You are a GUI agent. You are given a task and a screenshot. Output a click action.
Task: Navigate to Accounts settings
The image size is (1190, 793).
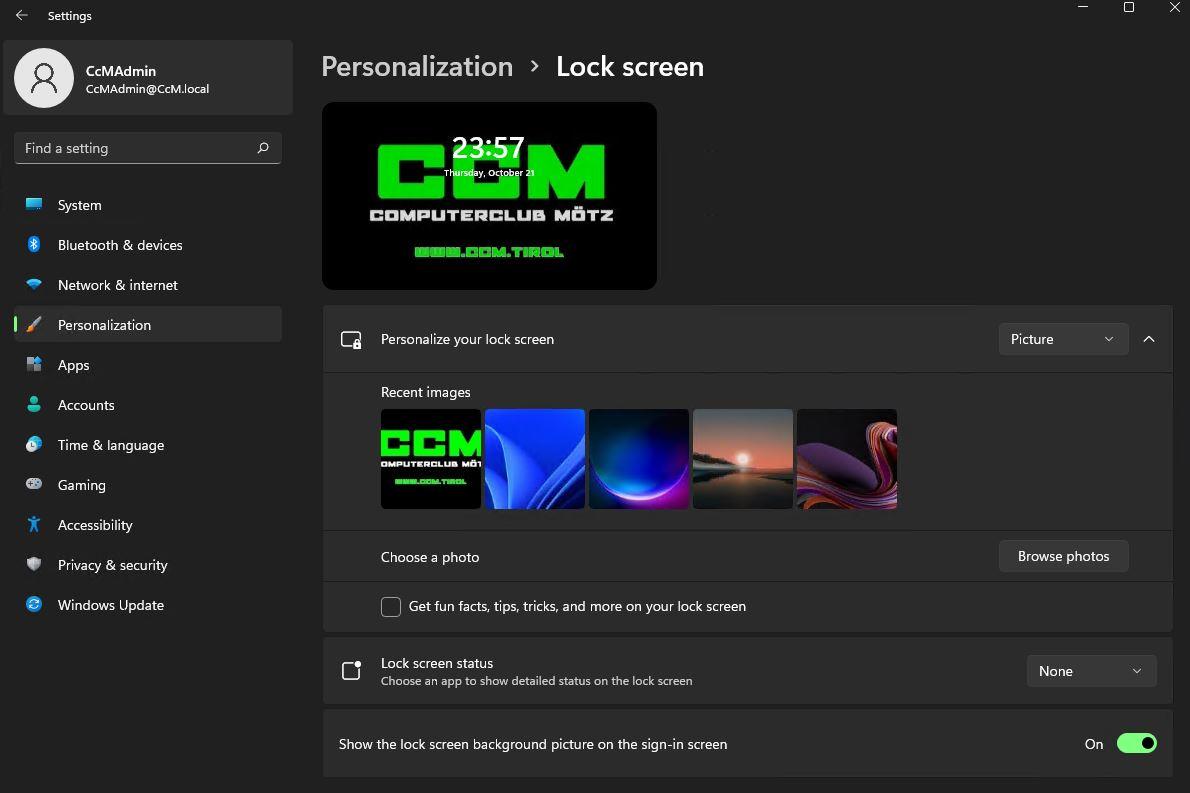(148, 405)
